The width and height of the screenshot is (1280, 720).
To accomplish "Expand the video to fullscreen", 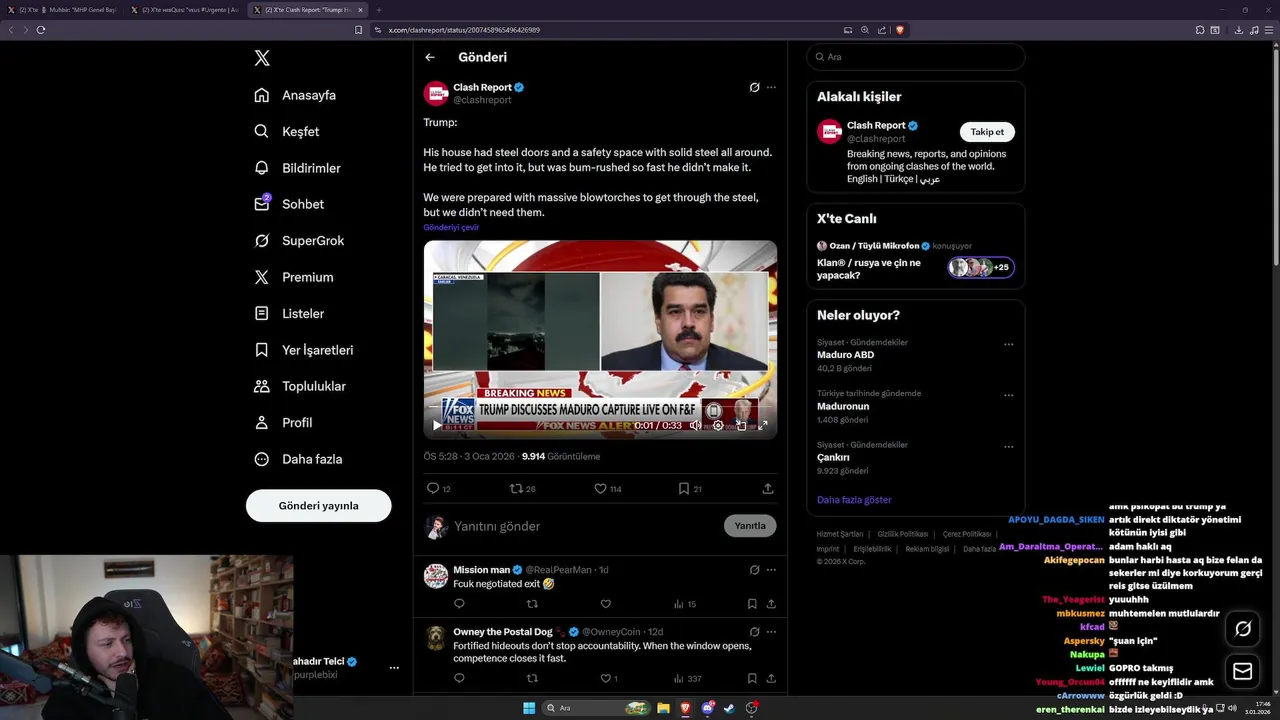I will (763, 425).
